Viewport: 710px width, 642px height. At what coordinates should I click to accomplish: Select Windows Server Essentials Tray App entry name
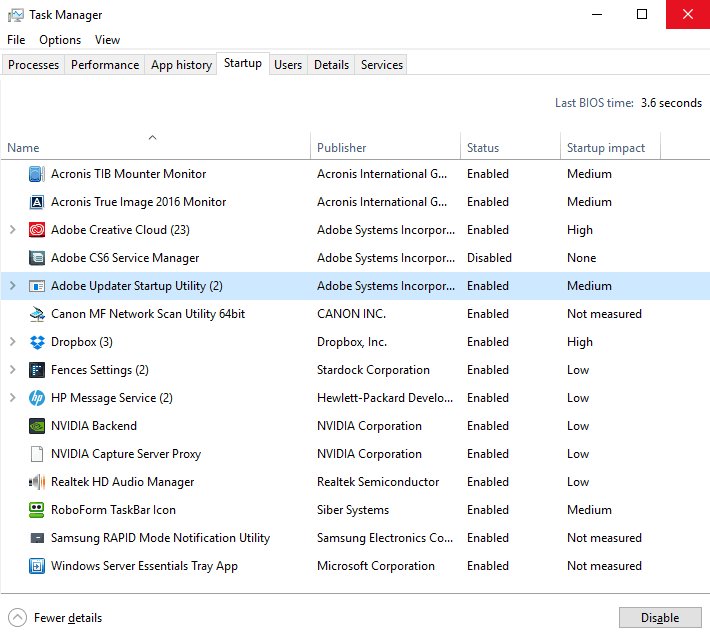pyautogui.click(x=144, y=566)
